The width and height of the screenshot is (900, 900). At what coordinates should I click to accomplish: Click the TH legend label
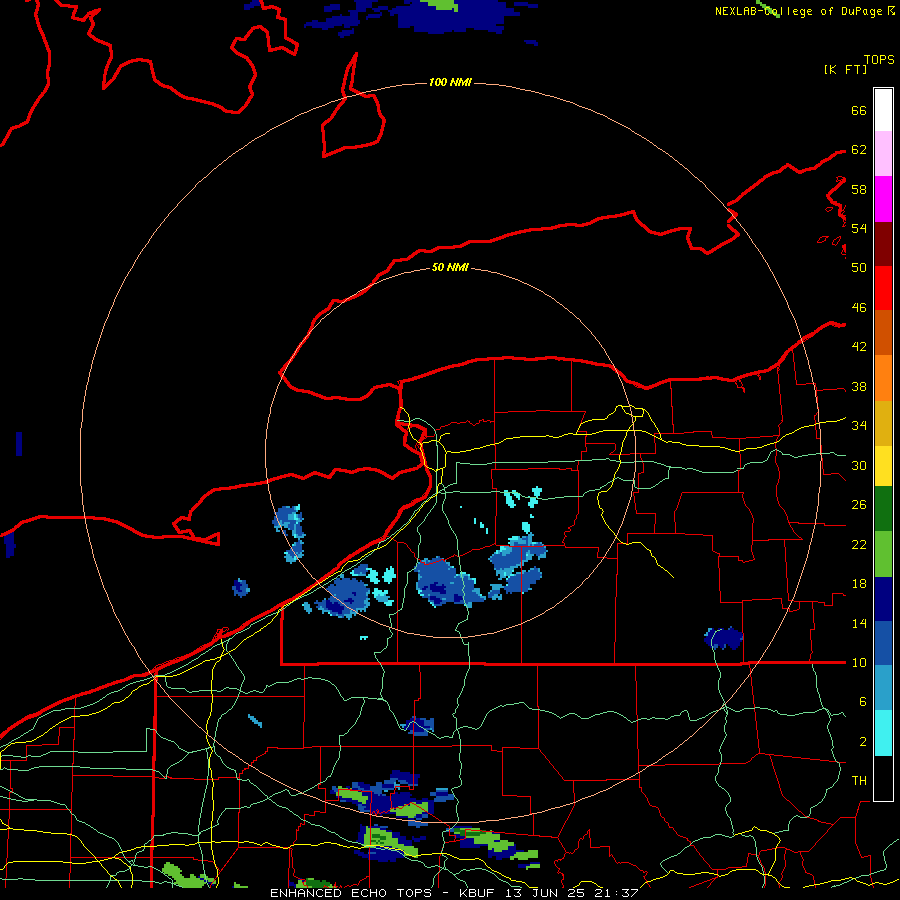(859, 781)
